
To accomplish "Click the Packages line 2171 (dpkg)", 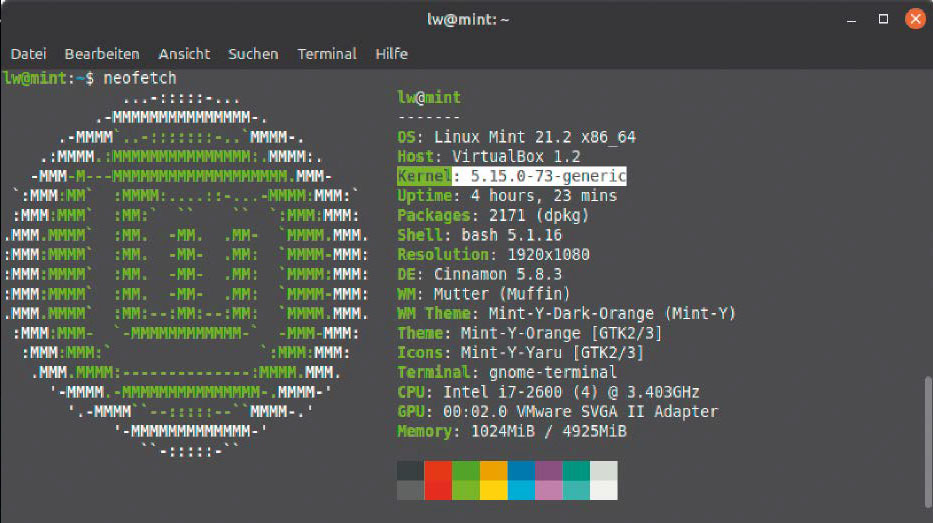I will (x=493, y=215).
